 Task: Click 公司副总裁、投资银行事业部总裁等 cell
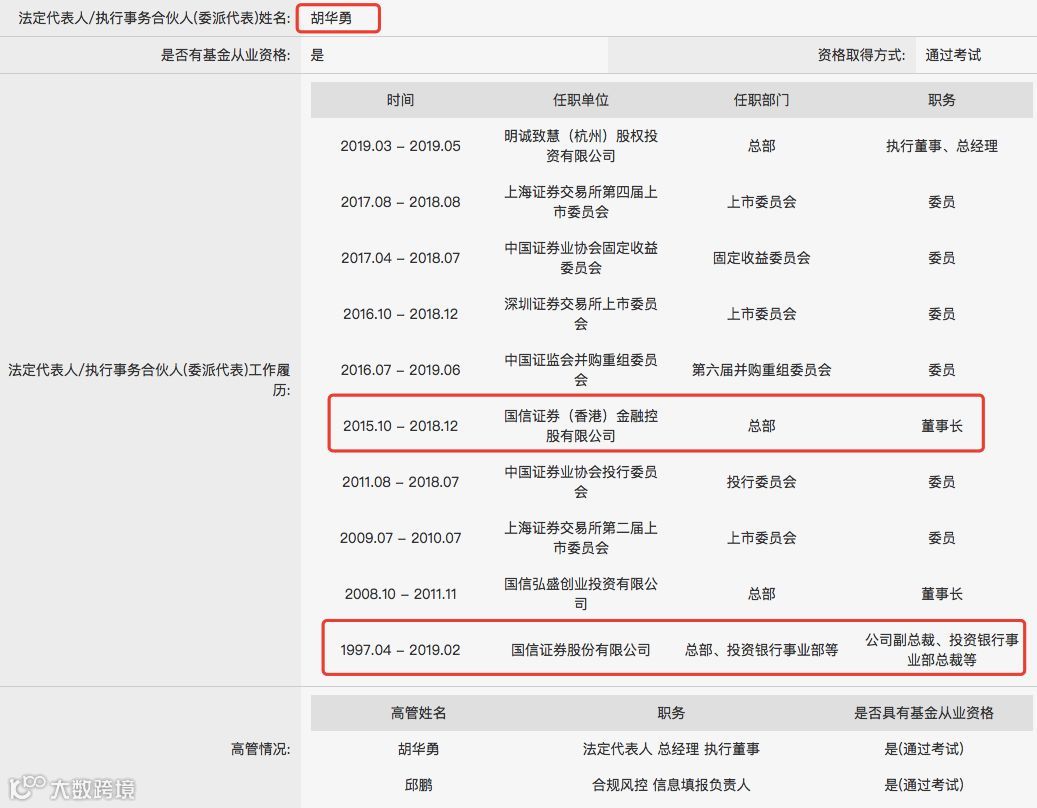click(942, 650)
